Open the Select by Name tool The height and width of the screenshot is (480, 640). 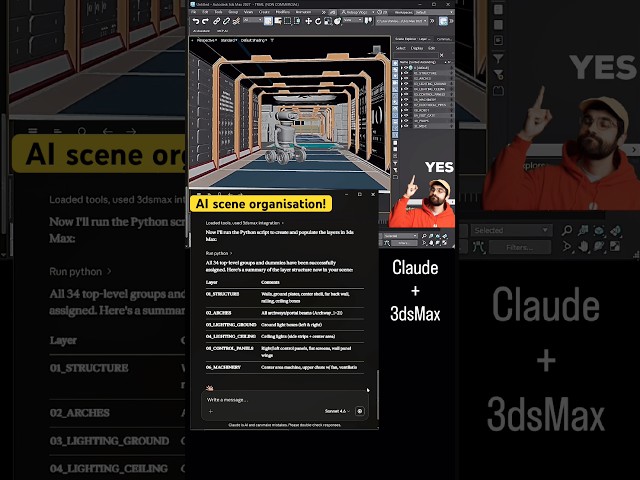coord(278,21)
